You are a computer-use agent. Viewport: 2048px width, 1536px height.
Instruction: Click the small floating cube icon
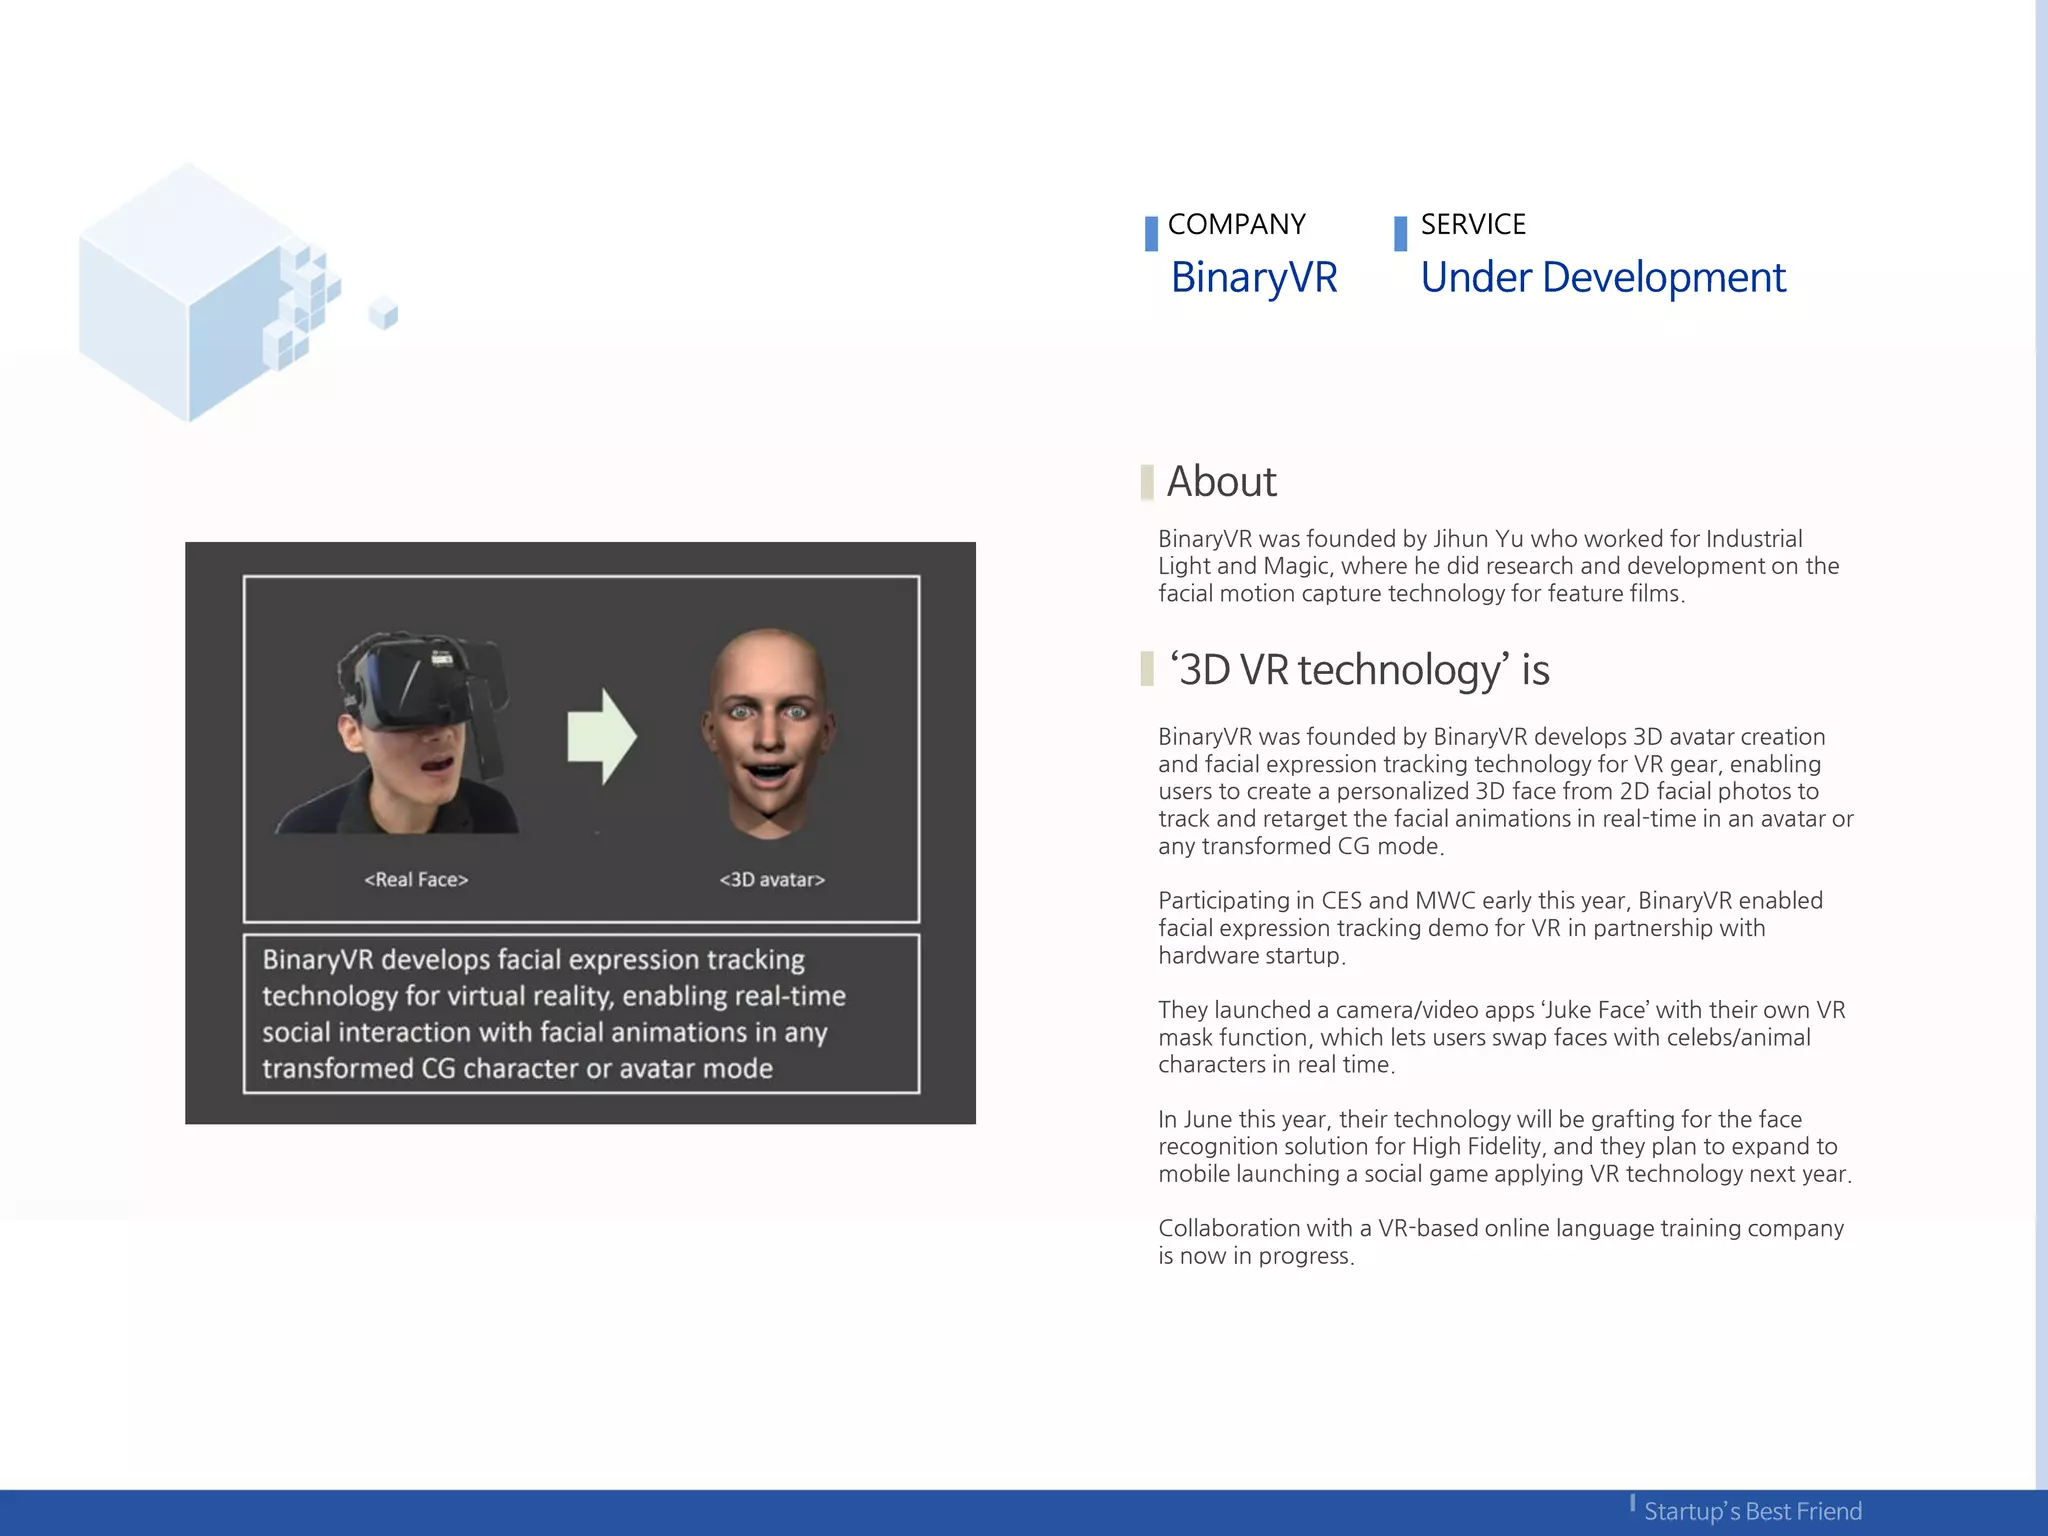pyautogui.click(x=383, y=313)
